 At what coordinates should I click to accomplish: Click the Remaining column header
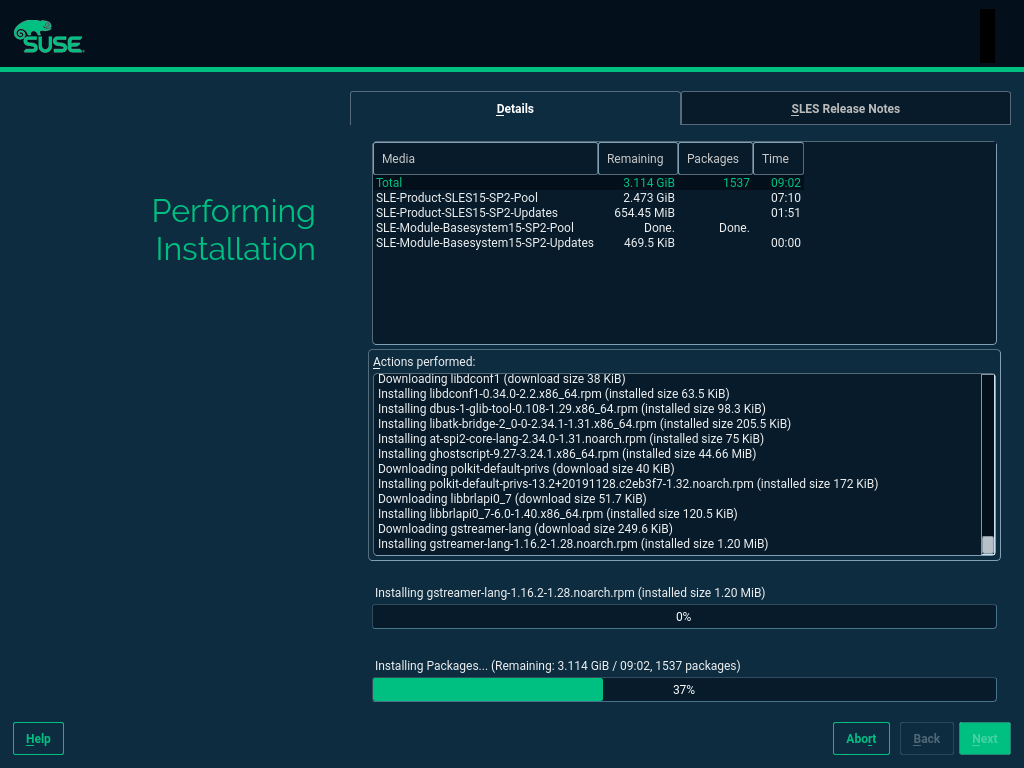(636, 159)
